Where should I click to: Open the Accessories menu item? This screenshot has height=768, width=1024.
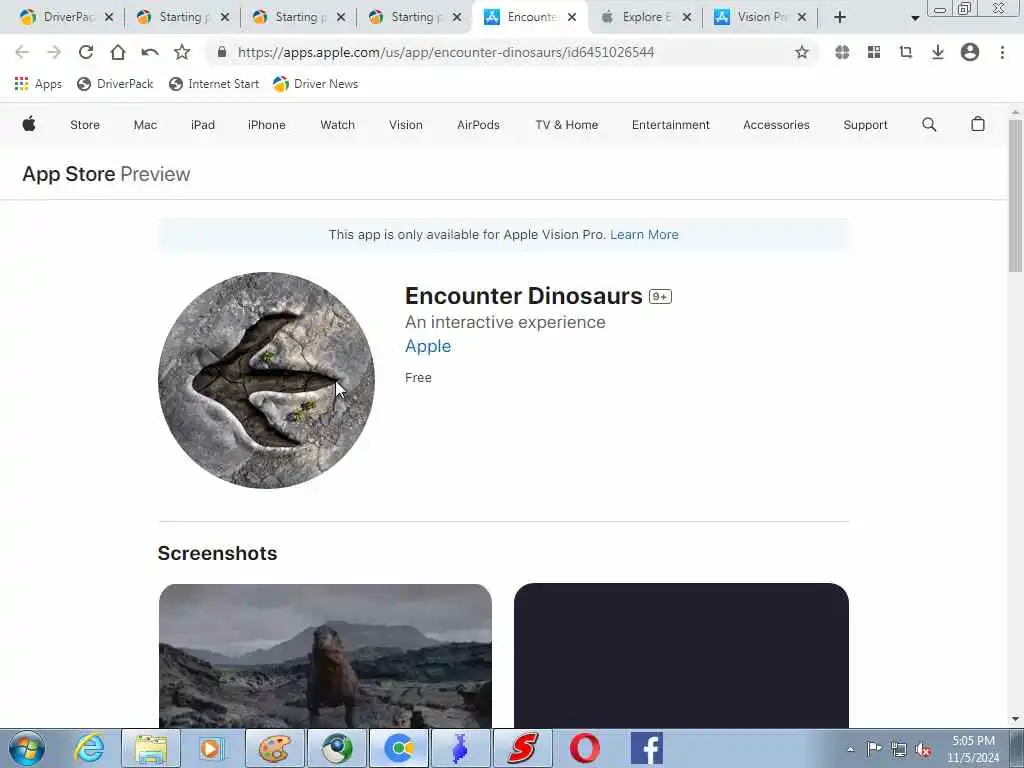[776, 125]
